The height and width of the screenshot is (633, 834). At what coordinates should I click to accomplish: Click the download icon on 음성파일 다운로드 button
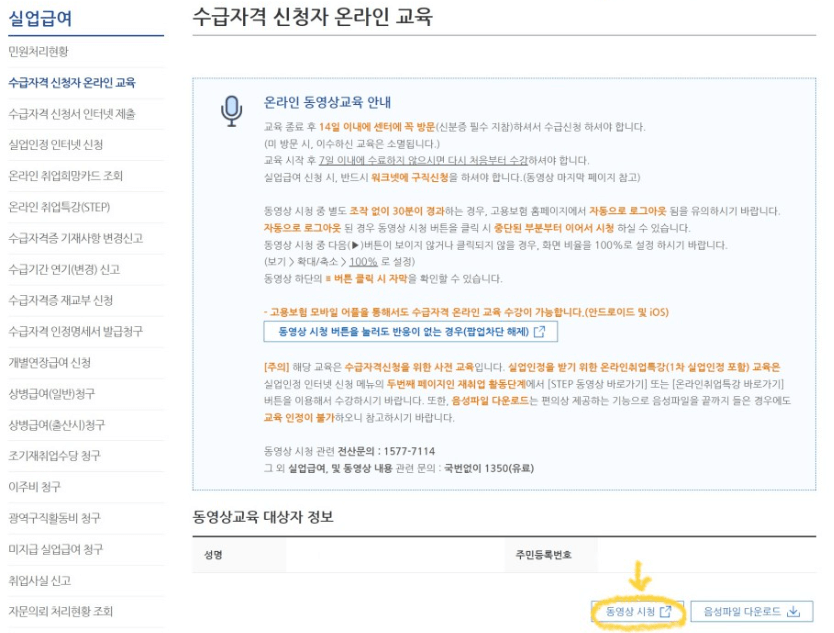click(x=795, y=611)
